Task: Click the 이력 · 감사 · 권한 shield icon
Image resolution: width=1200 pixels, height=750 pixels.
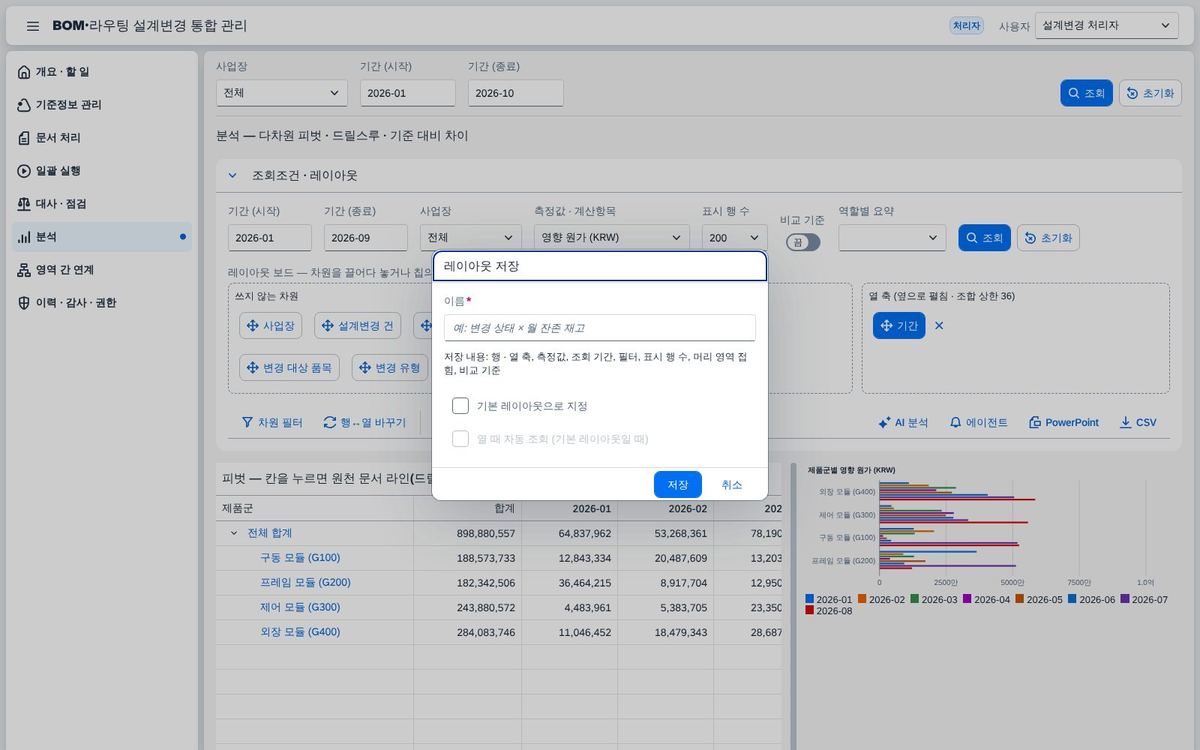Action: tap(24, 303)
